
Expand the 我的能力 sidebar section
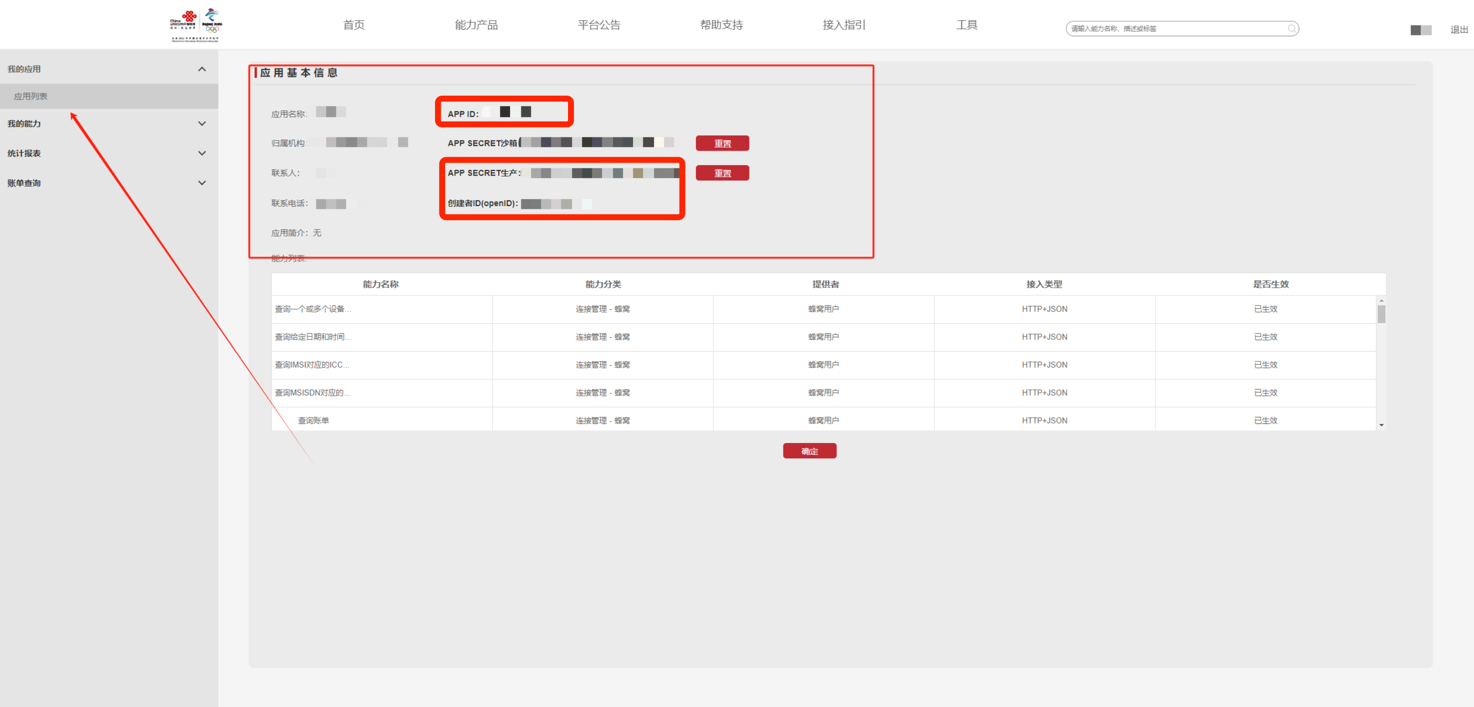tap(202, 124)
